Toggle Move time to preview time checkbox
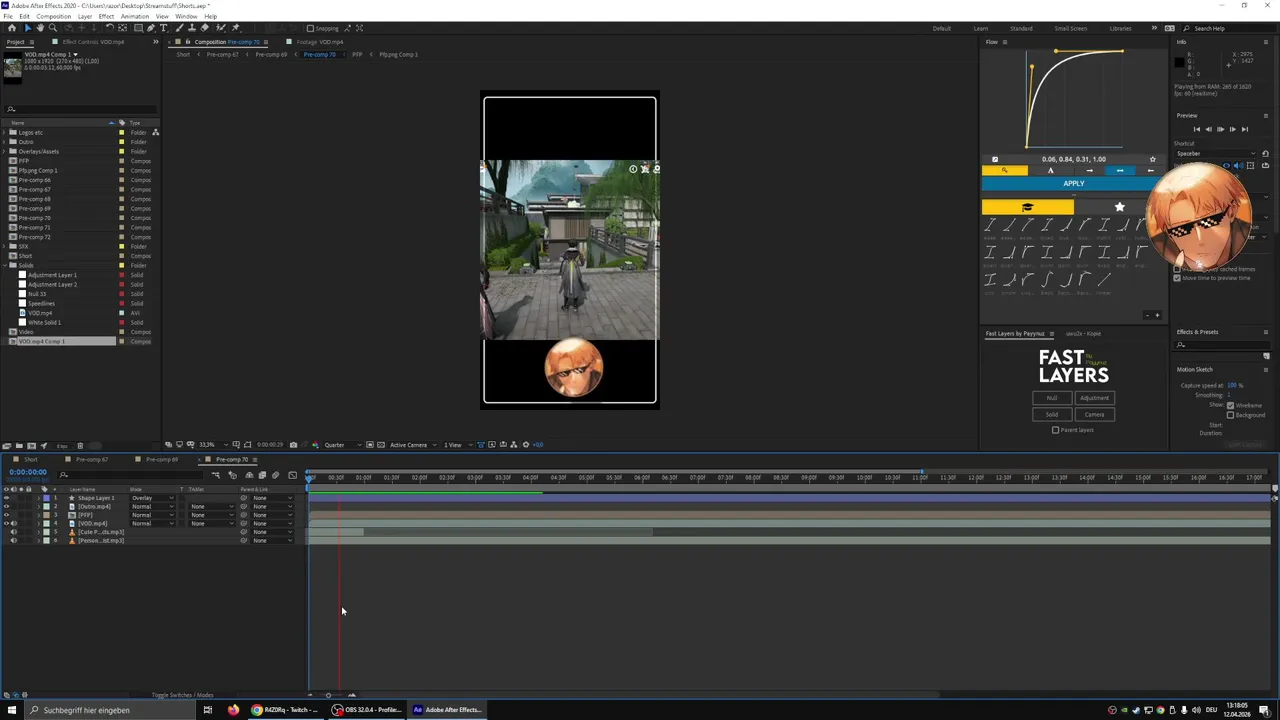1280x720 pixels. click(1177, 278)
